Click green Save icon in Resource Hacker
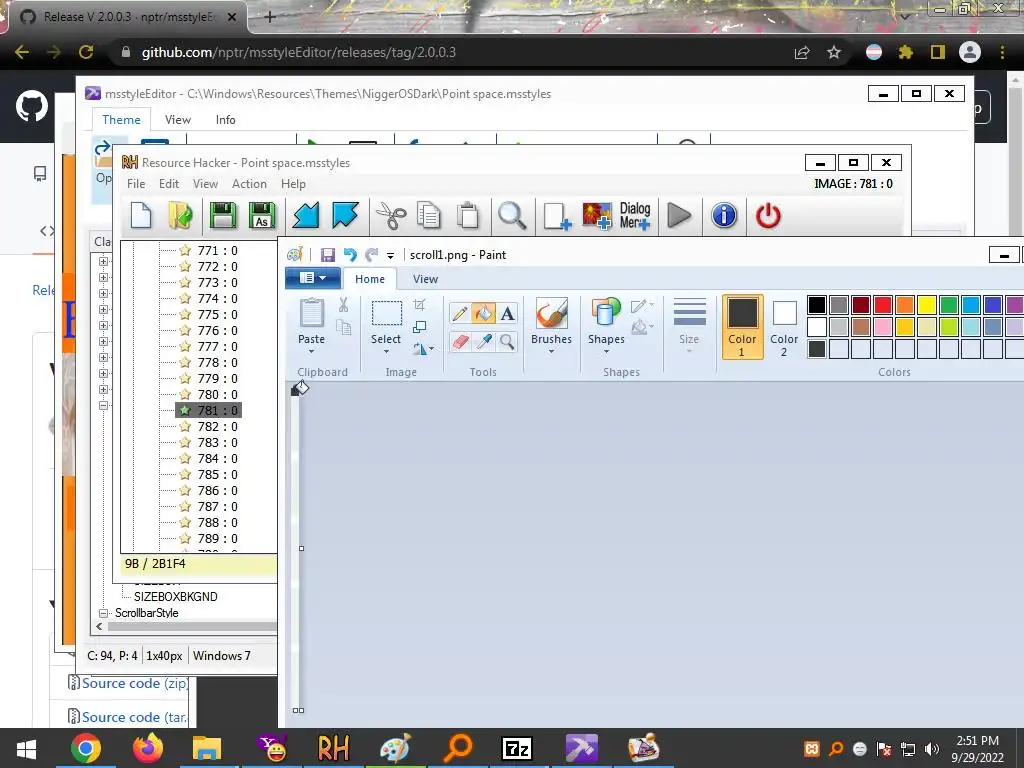The width and height of the screenshot is (1024, 768). click(x=223, y=216)
